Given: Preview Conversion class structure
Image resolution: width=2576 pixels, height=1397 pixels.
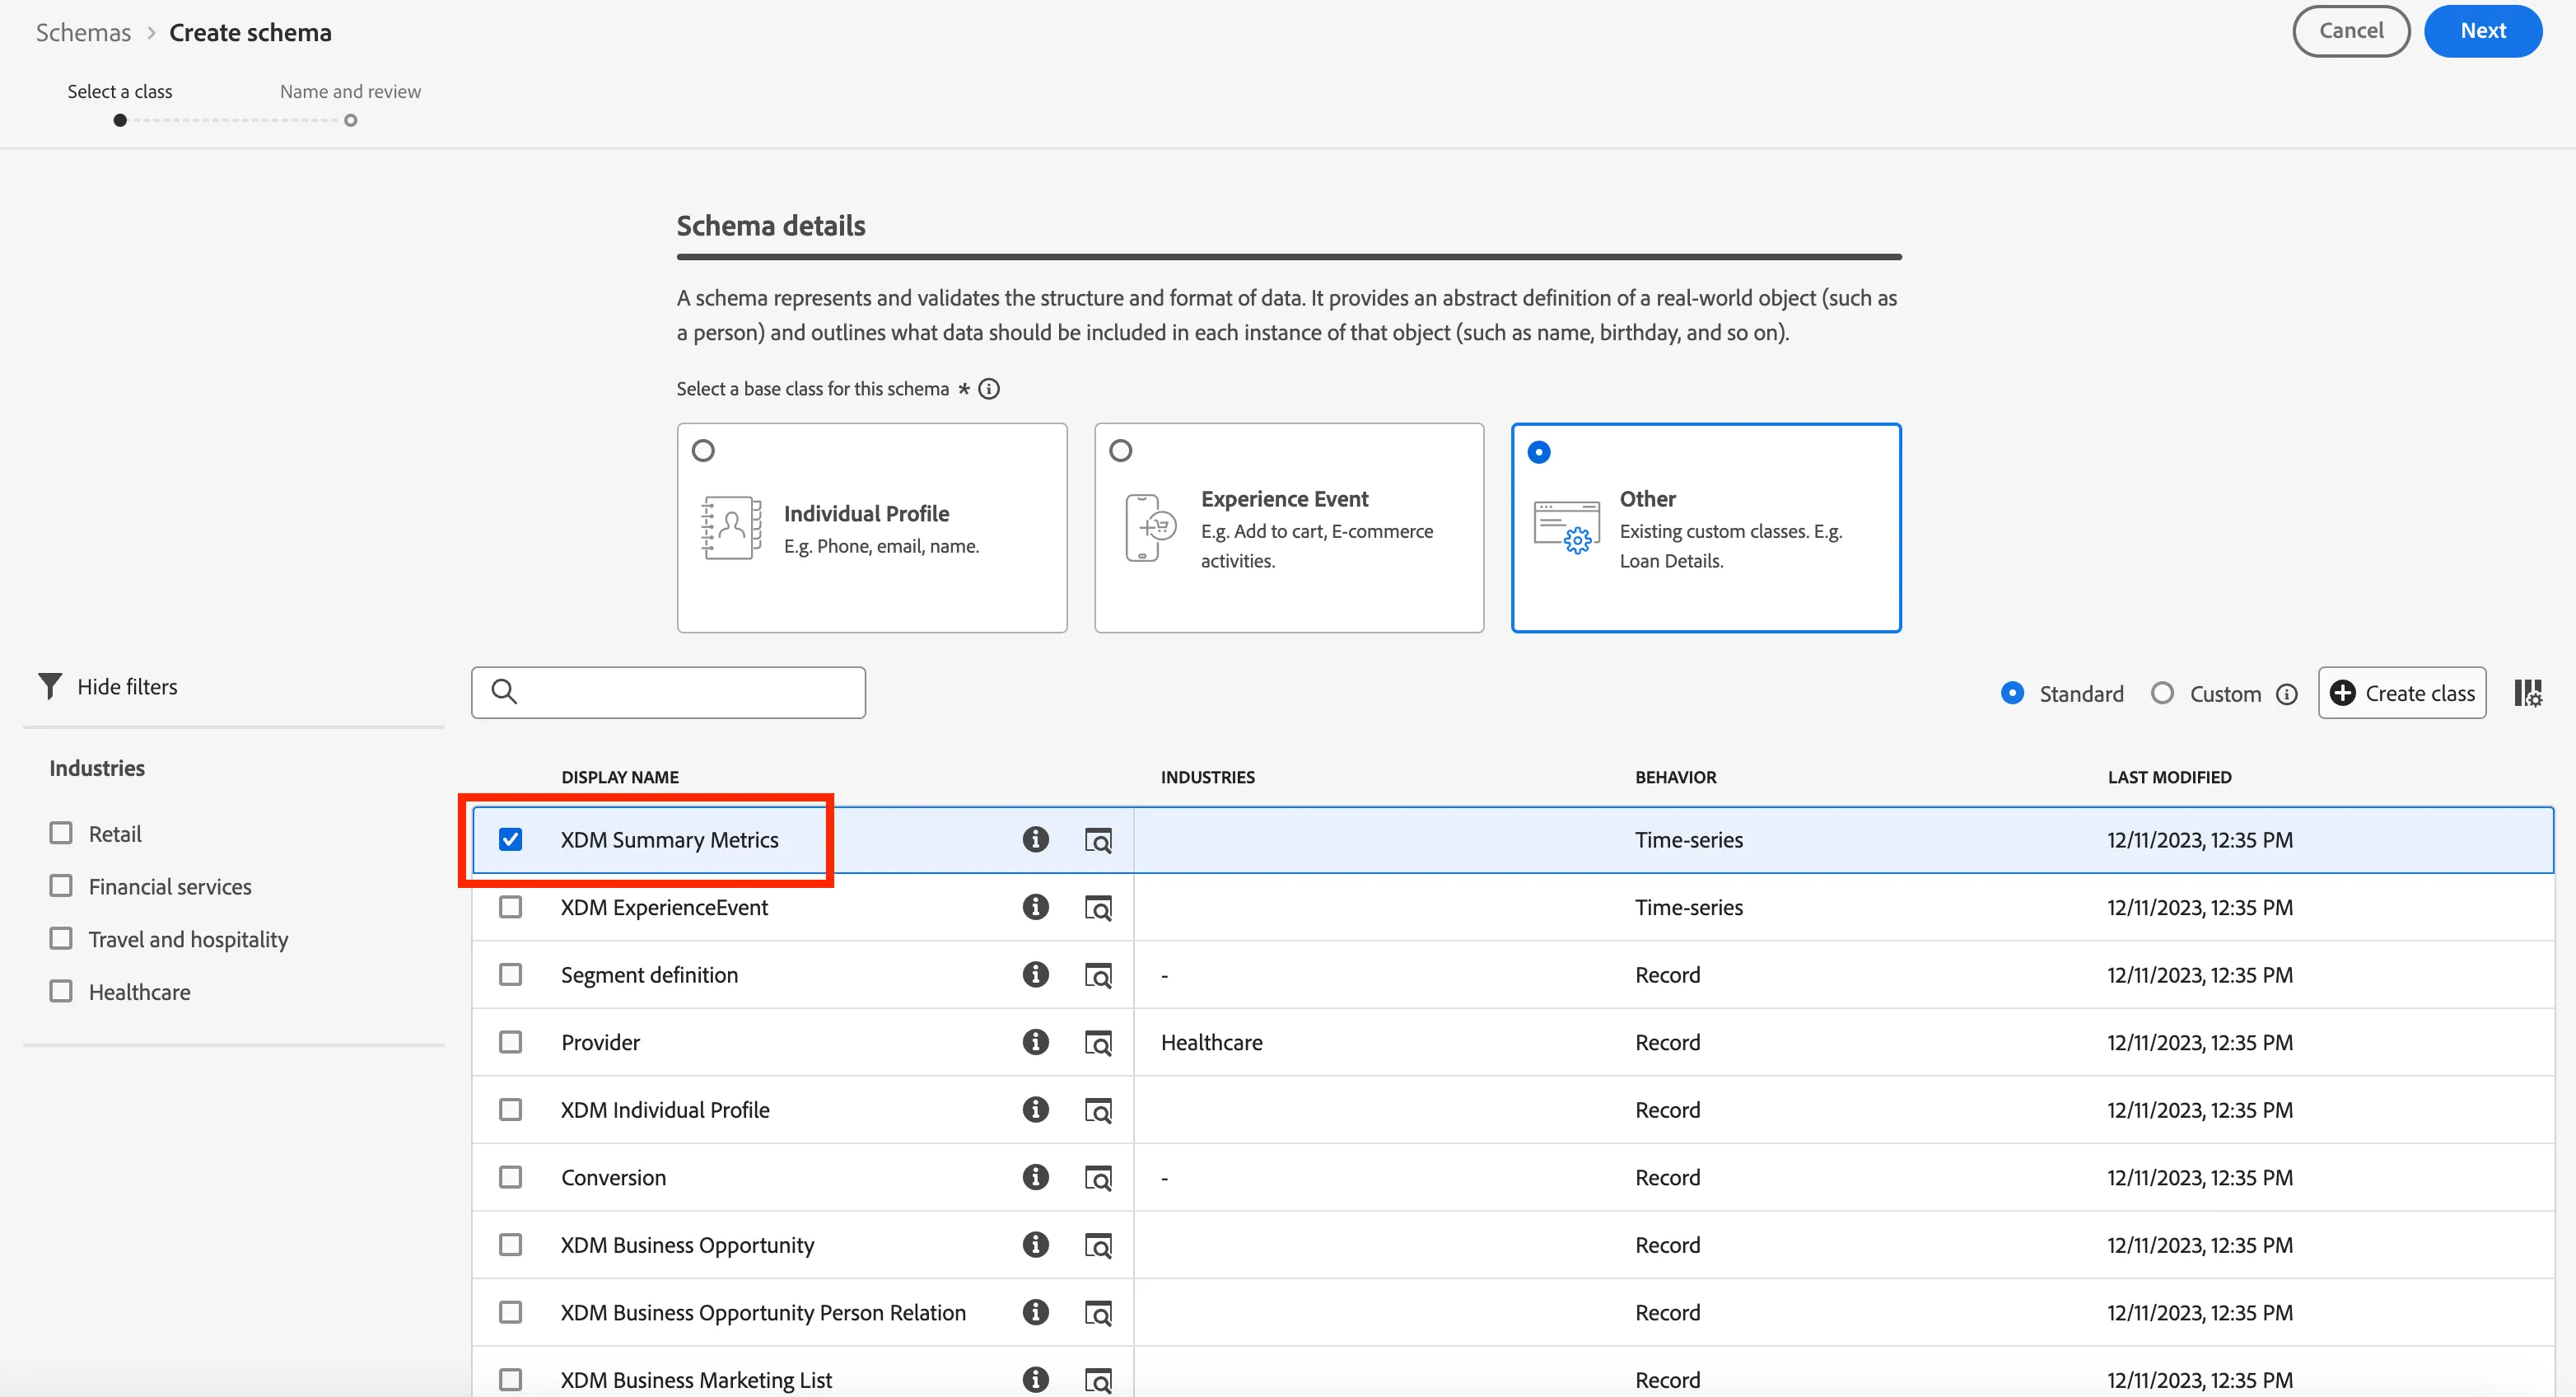Looking at the screenshot, I should click(1098, 1178).
